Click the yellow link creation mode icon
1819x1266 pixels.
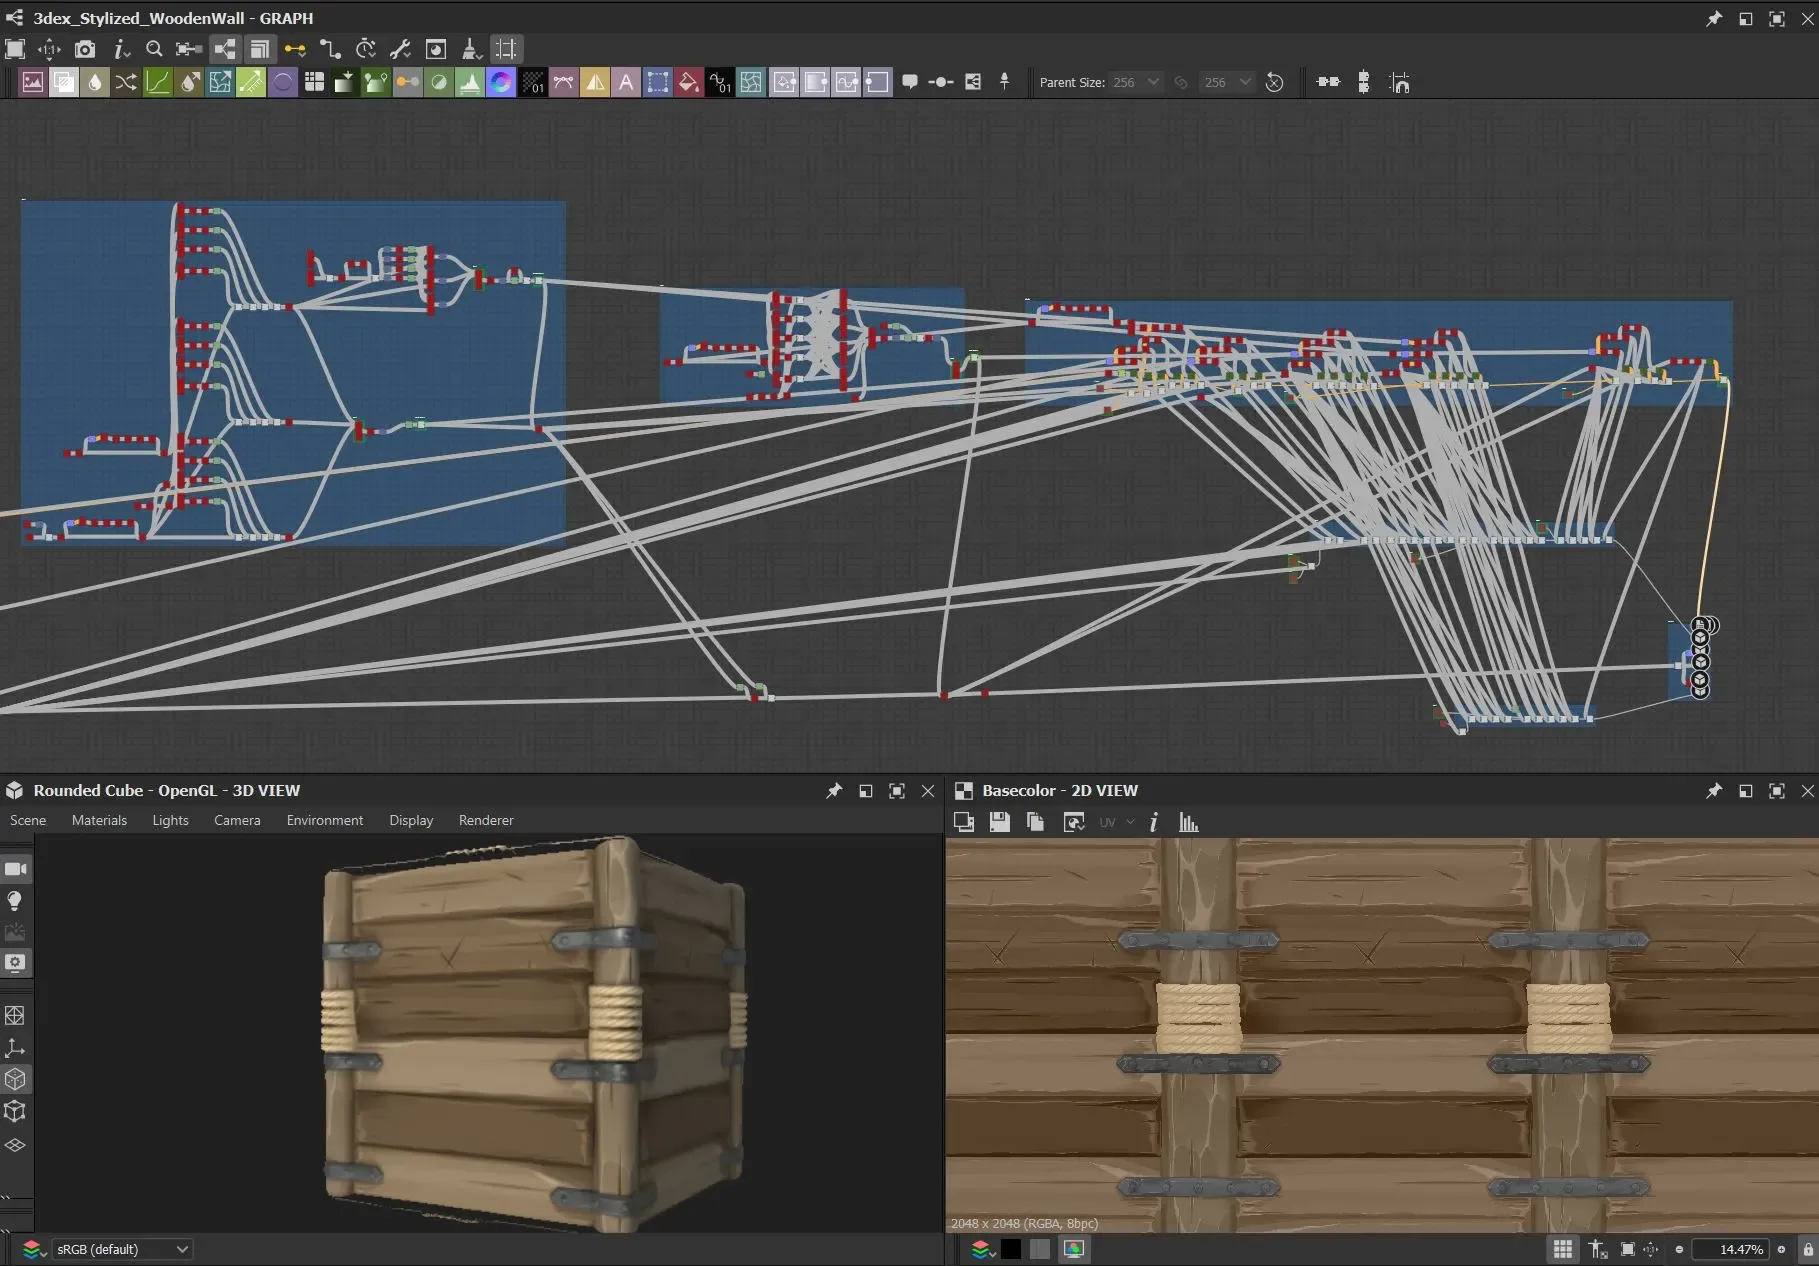point(294,49)
